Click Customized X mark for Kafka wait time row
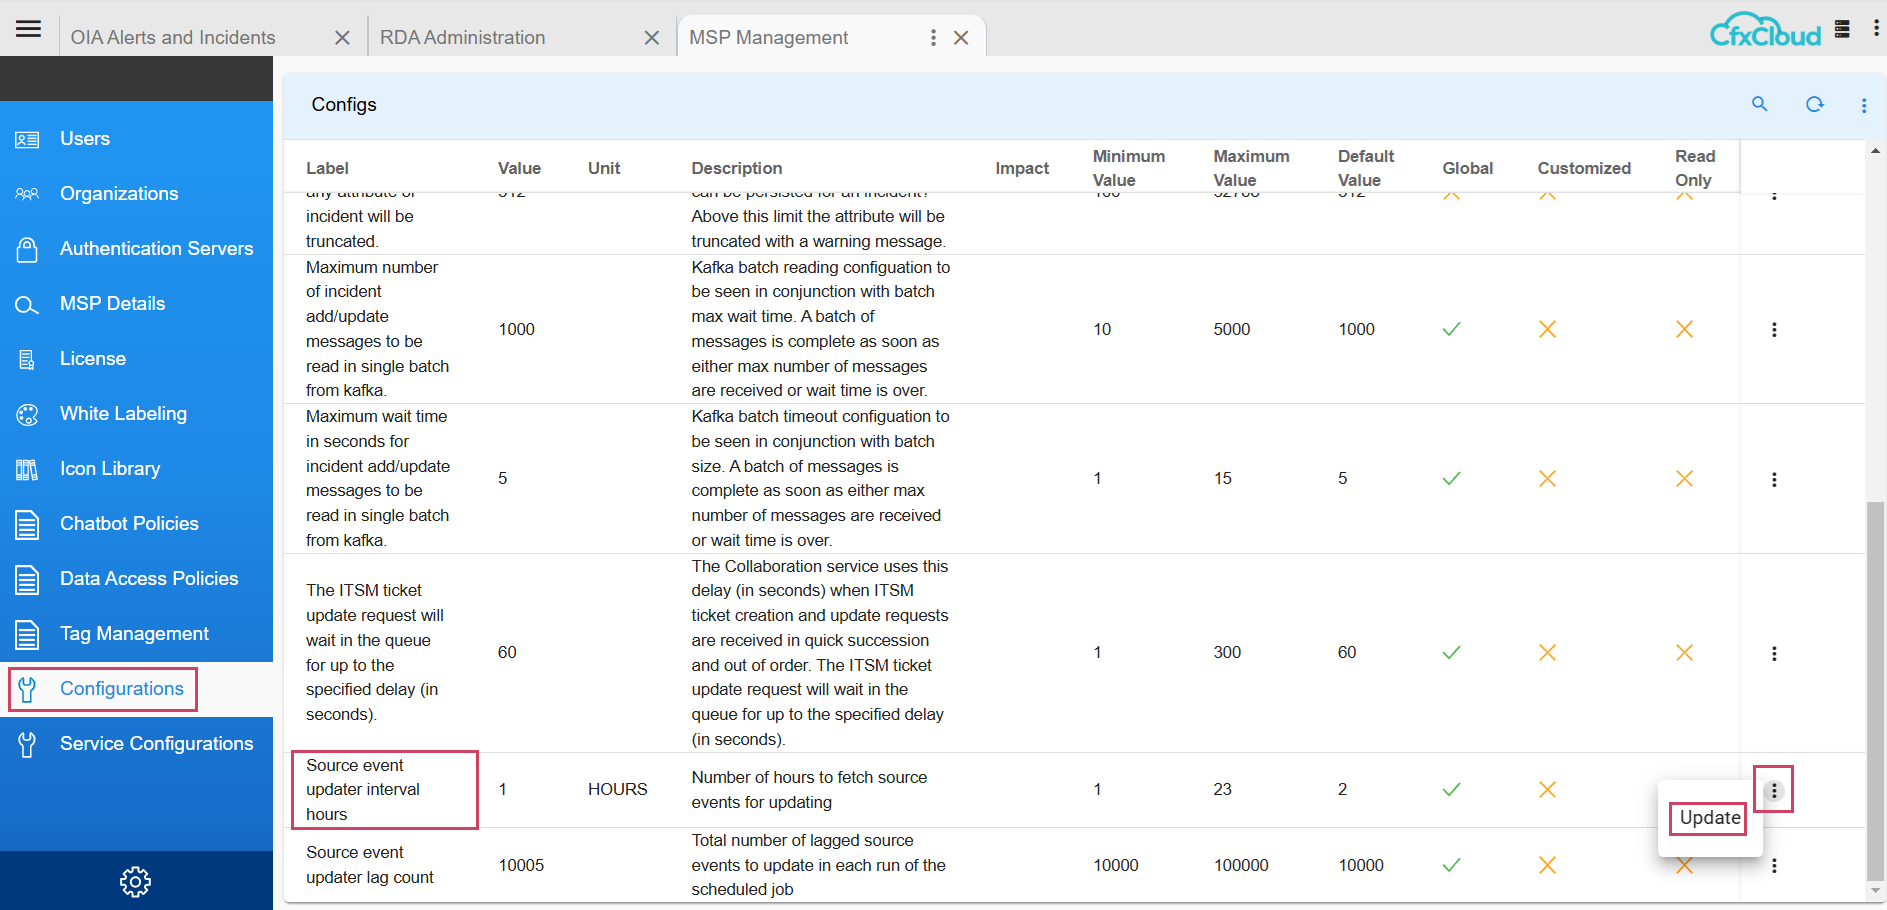The width and height of the screenshot is (1887, 910). (x=1547, y=479)
